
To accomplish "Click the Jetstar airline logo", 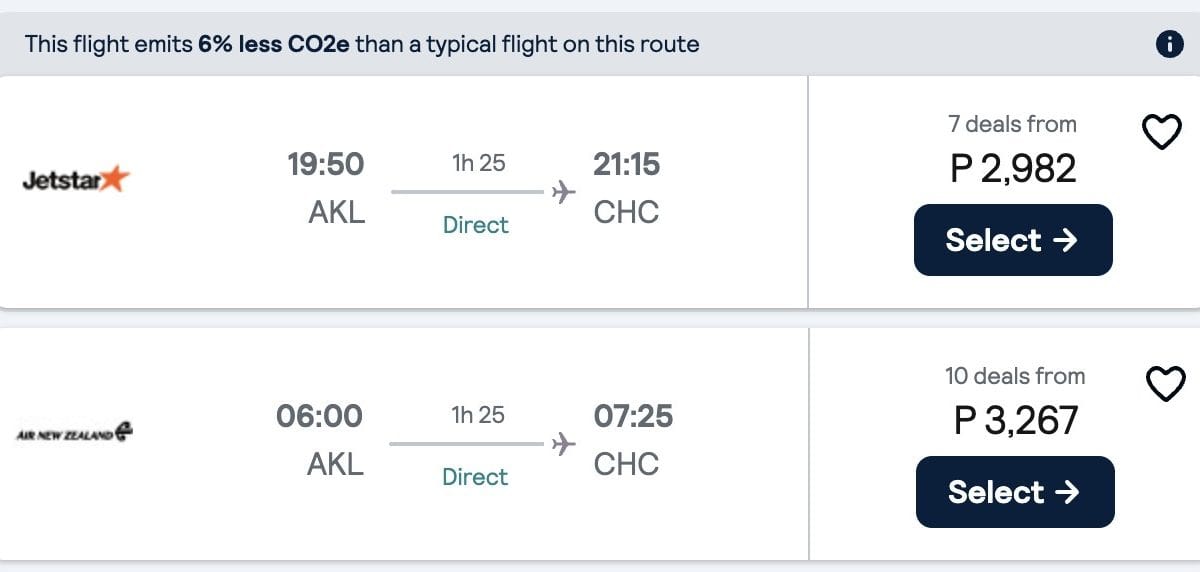I will click(x=76, y=181).
